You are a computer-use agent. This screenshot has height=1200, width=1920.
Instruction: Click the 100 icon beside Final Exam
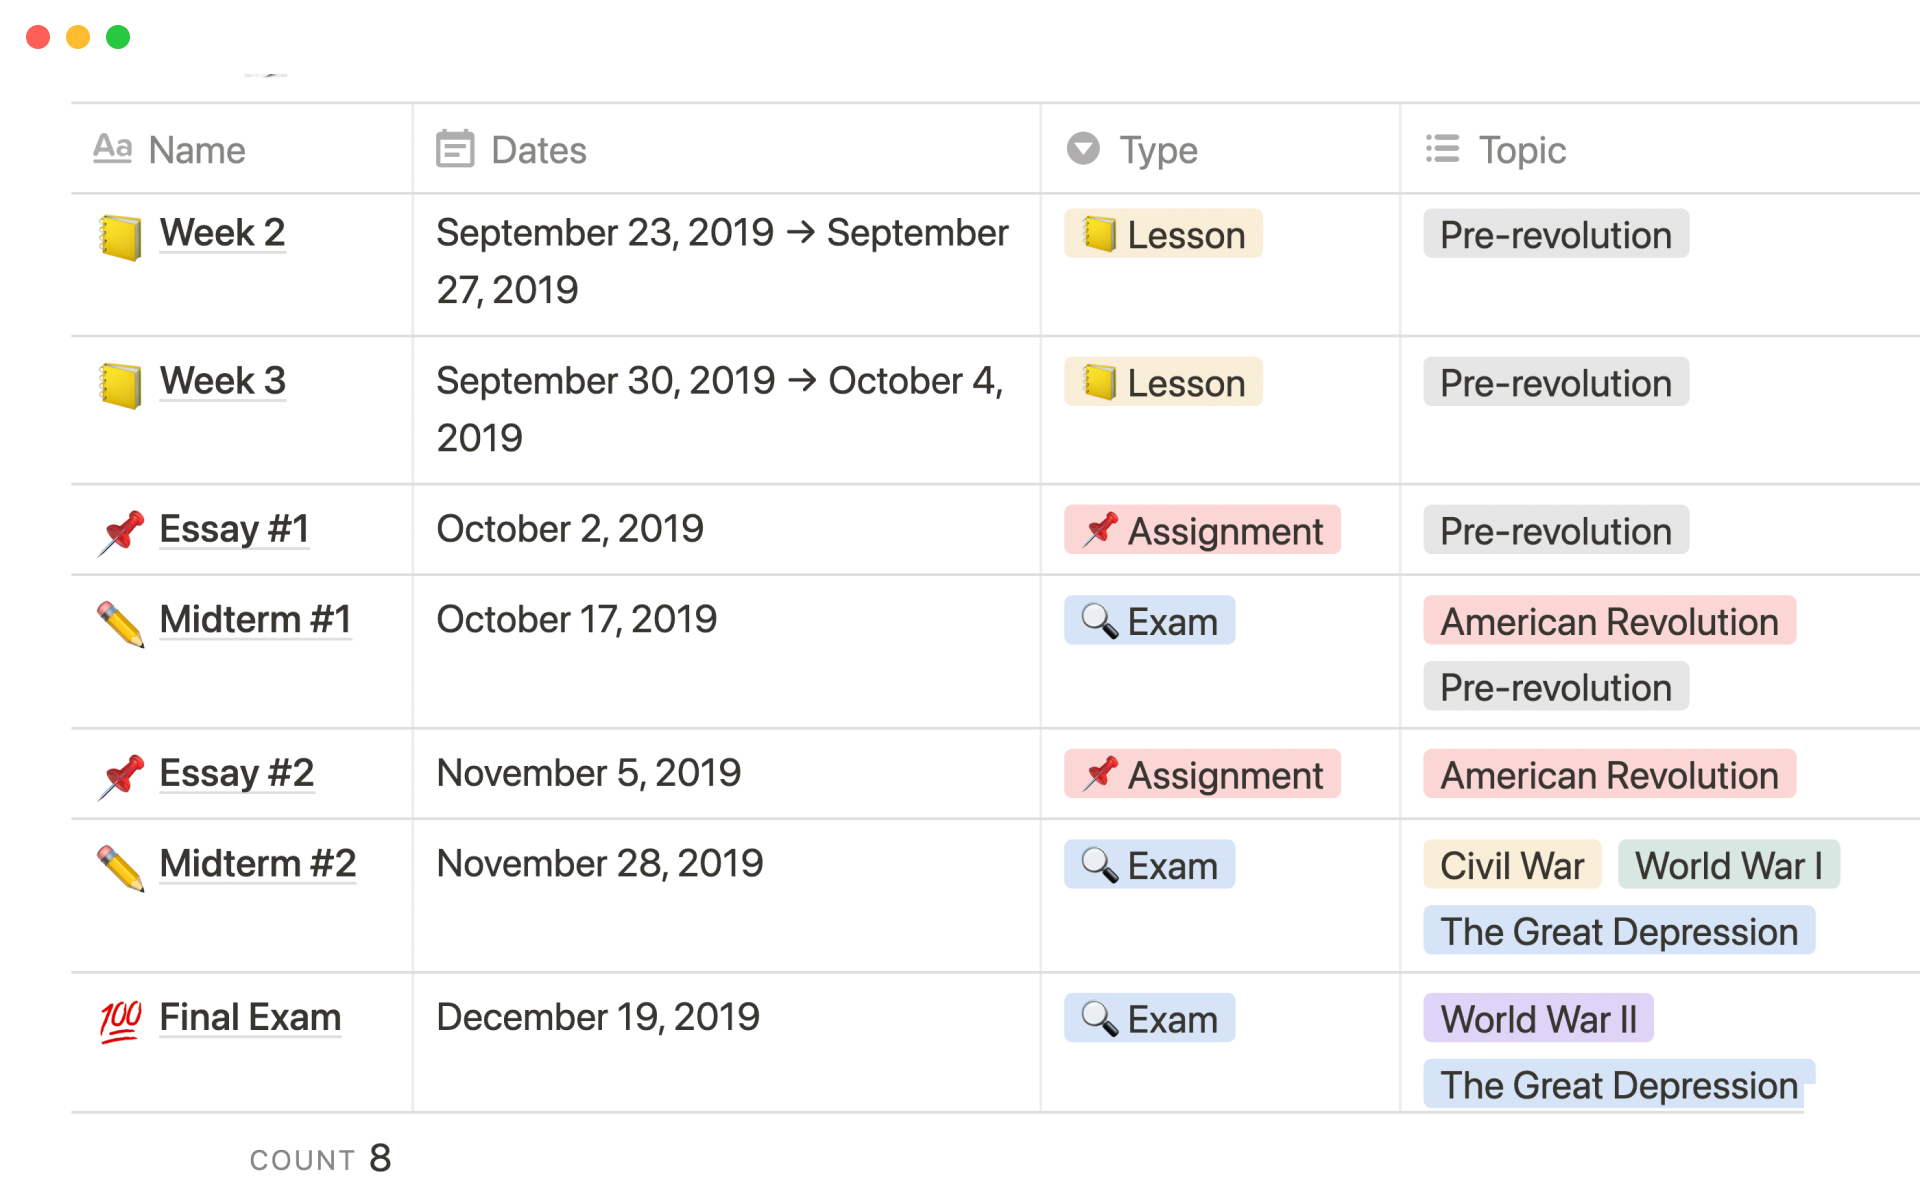[120, 1021]
